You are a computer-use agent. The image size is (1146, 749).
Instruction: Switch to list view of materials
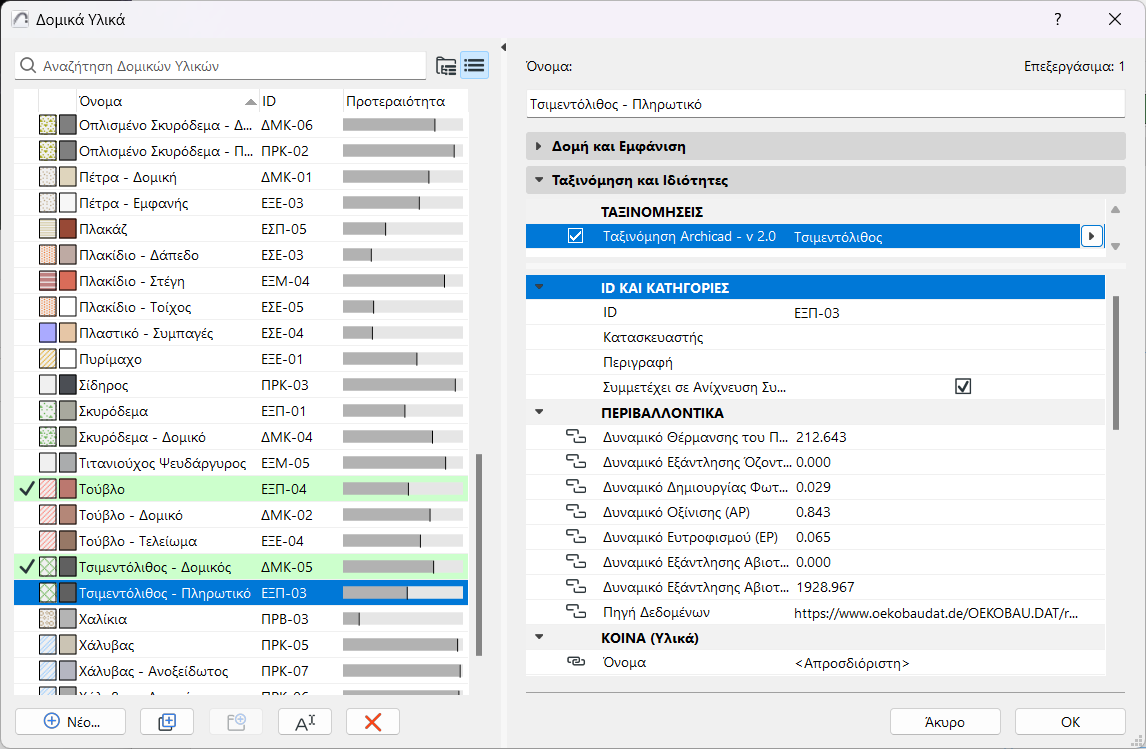[475, 66]
